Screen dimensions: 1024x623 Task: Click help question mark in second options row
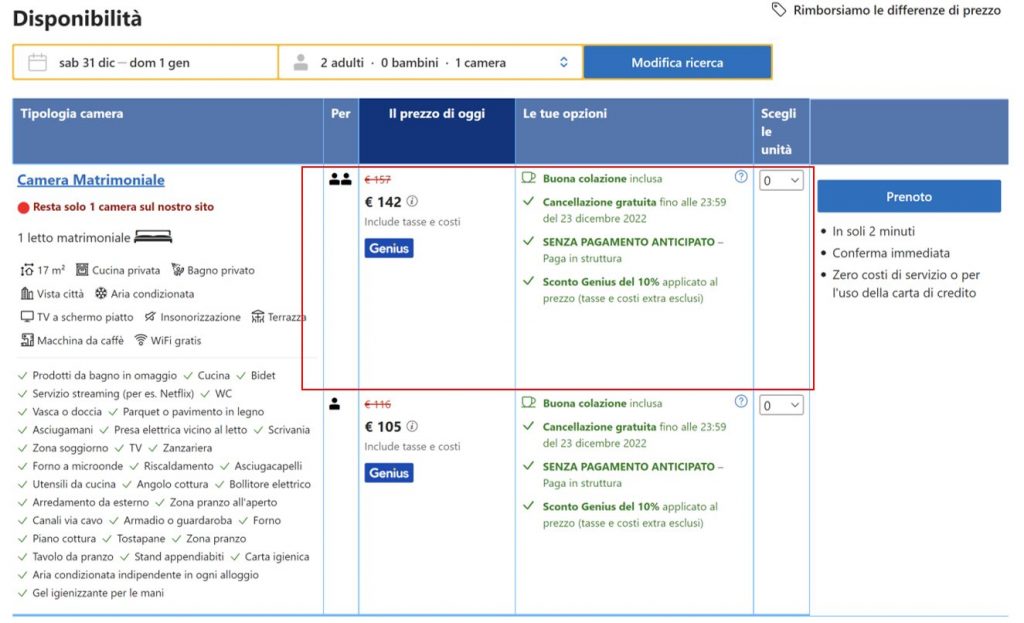point(741,402)
